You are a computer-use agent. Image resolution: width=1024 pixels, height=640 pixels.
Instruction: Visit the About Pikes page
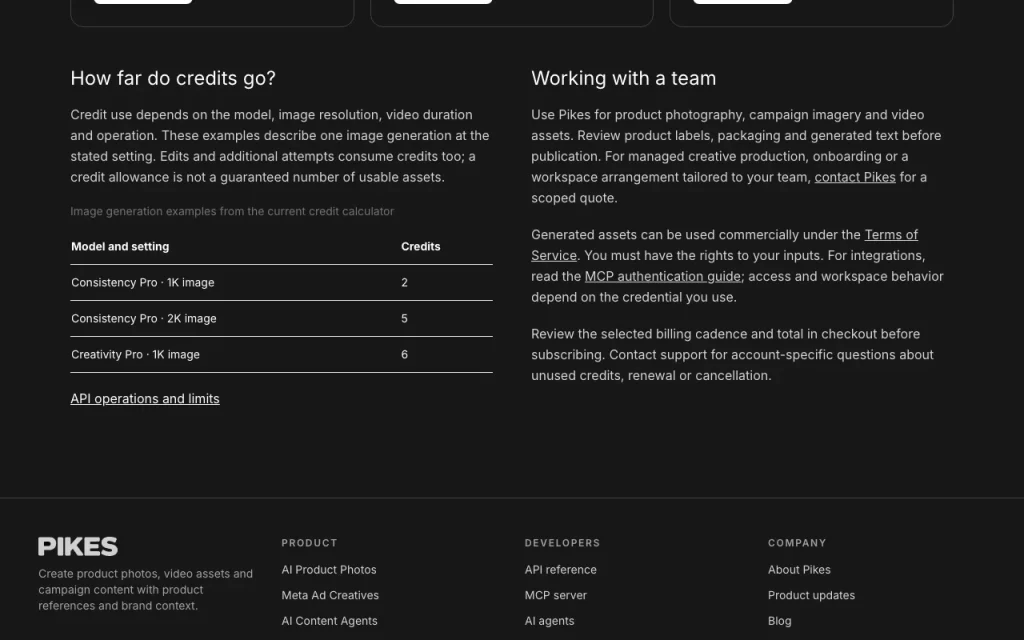[799, 569]
